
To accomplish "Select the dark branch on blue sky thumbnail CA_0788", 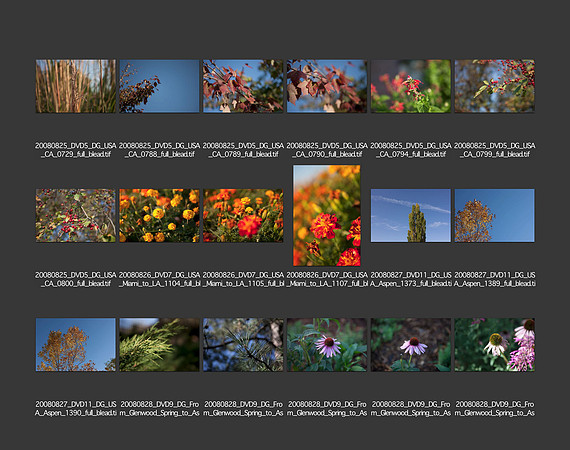I will coord(159,86).
